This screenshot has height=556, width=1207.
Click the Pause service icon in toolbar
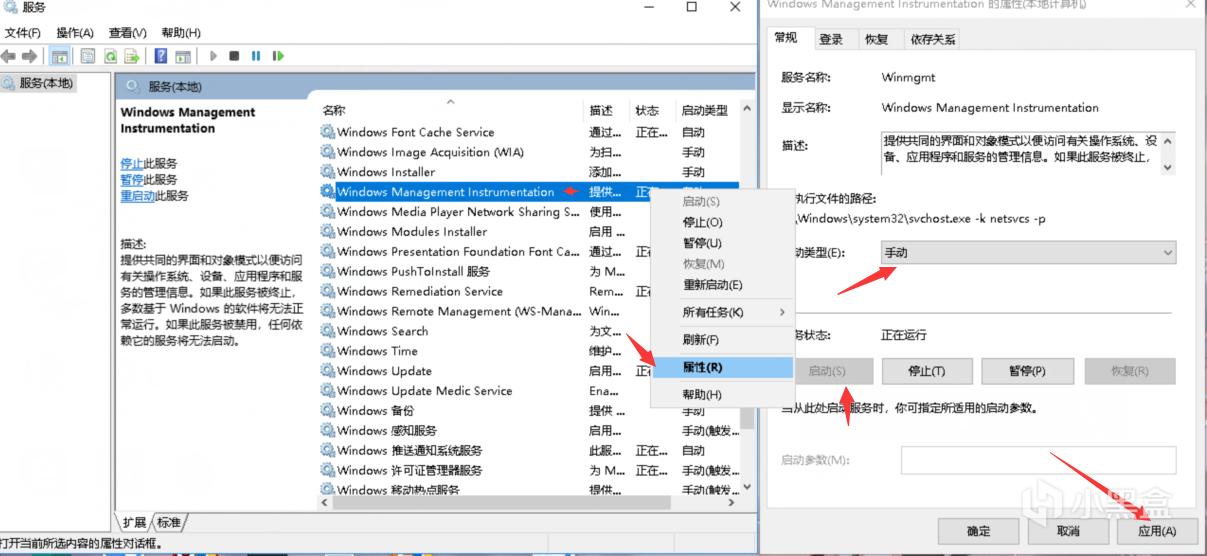coord(256,56)
